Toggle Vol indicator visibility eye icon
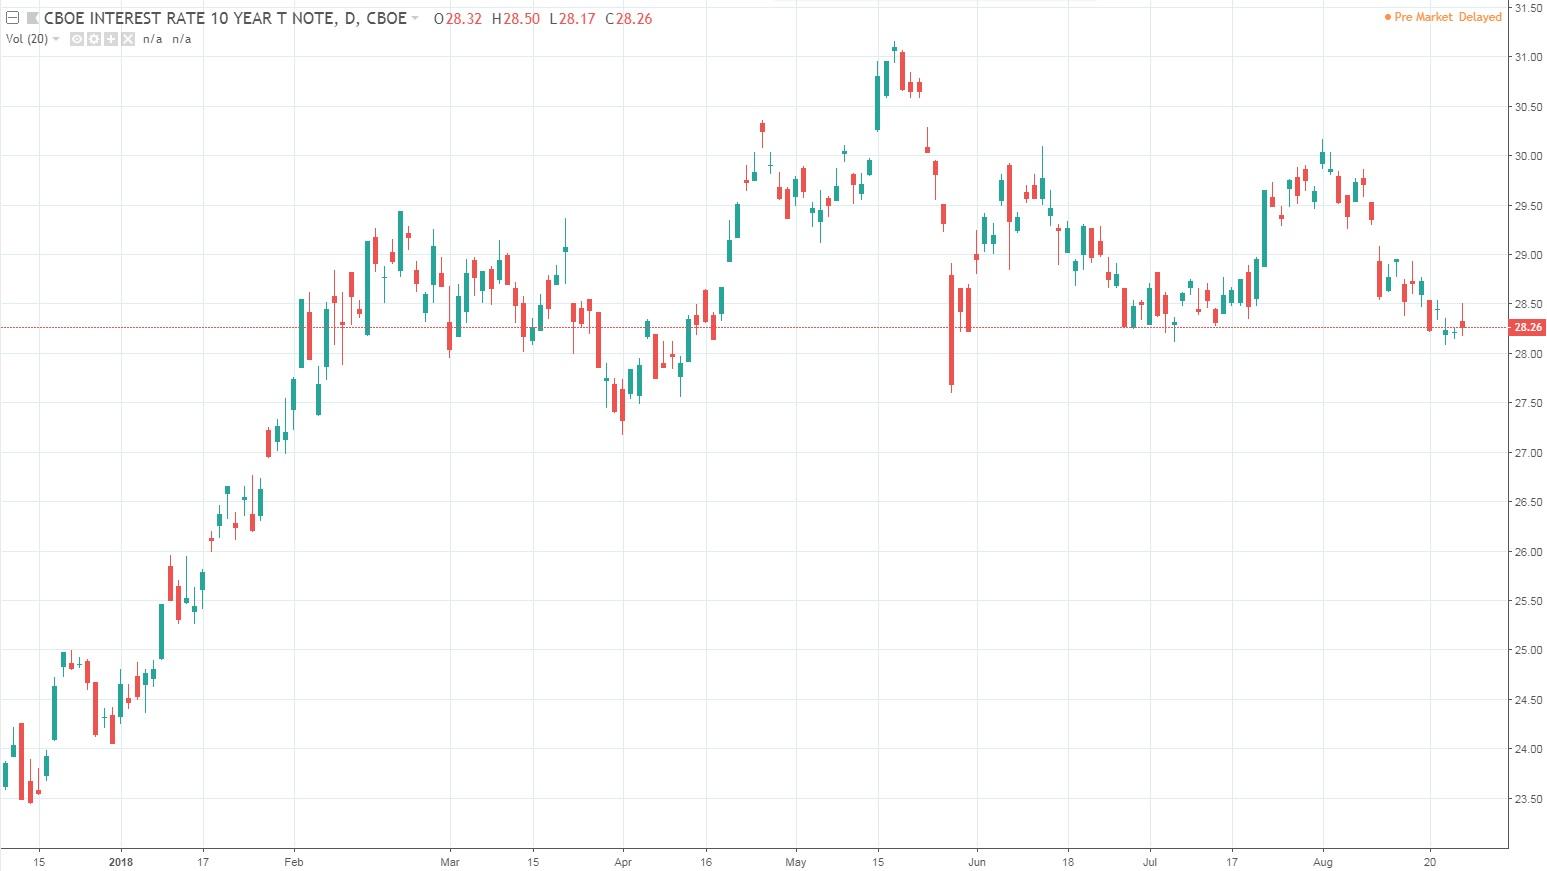Viewport: 1547px width, 871px height. pos(77,39)
